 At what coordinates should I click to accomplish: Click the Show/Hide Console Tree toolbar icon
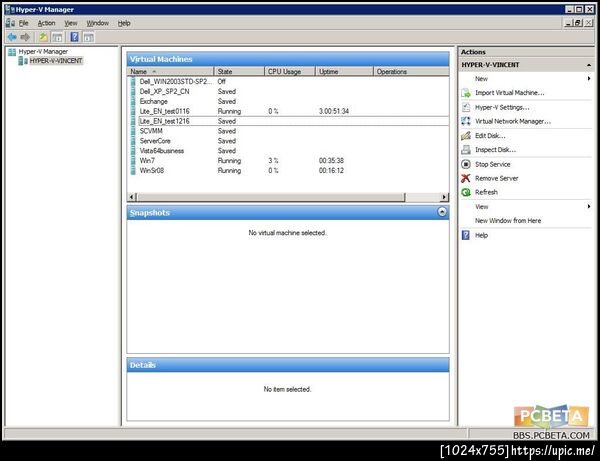pyautogui.click(x=57, y=37)
